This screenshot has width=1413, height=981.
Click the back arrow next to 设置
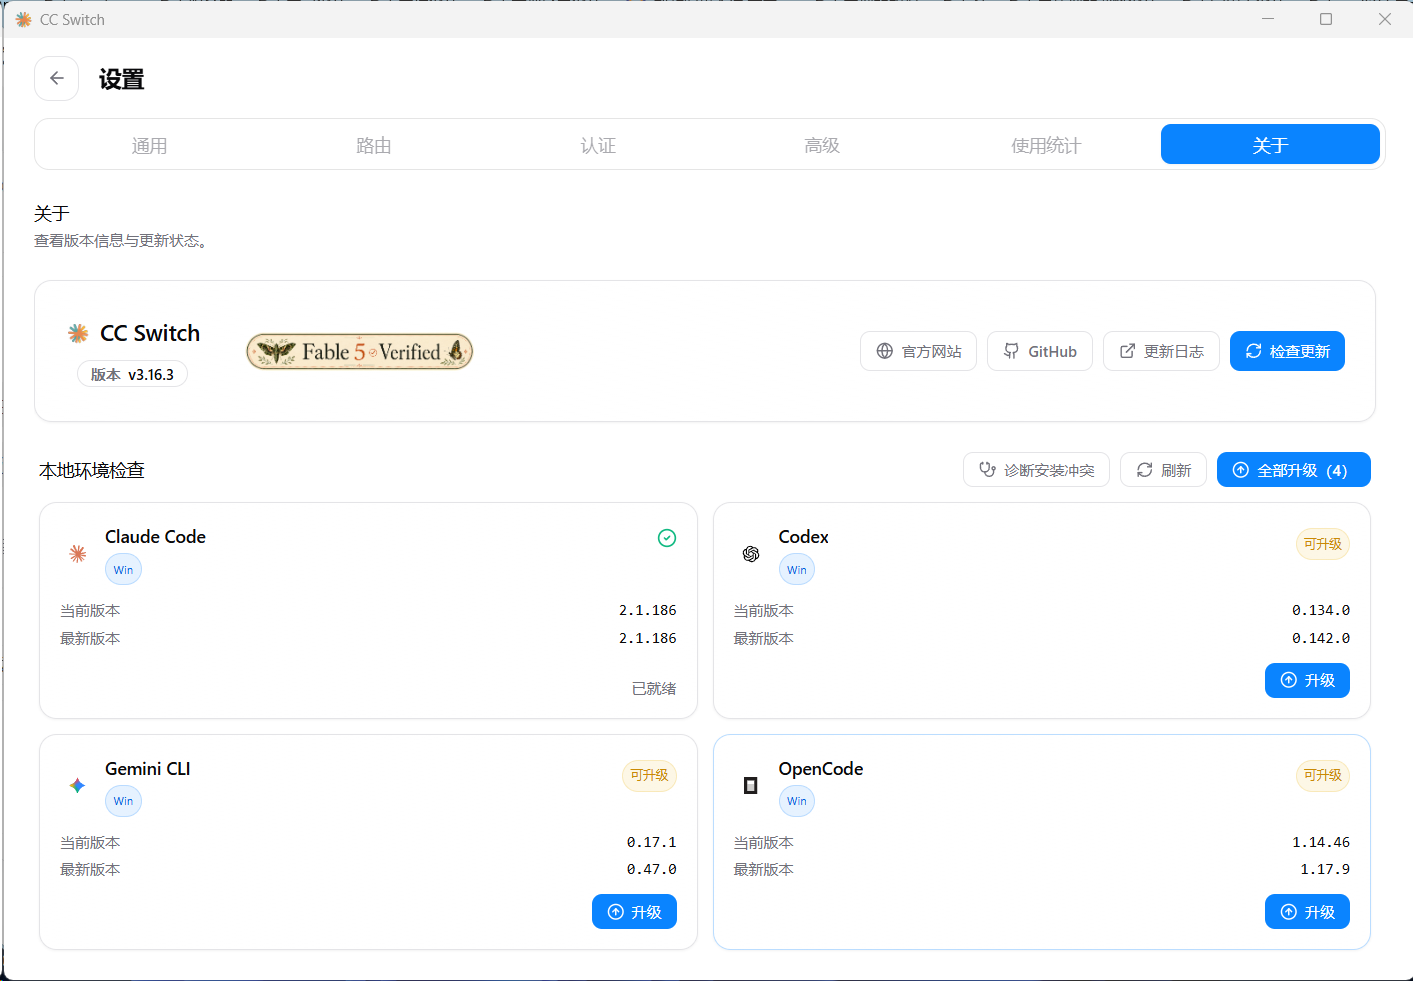(57, 78)
